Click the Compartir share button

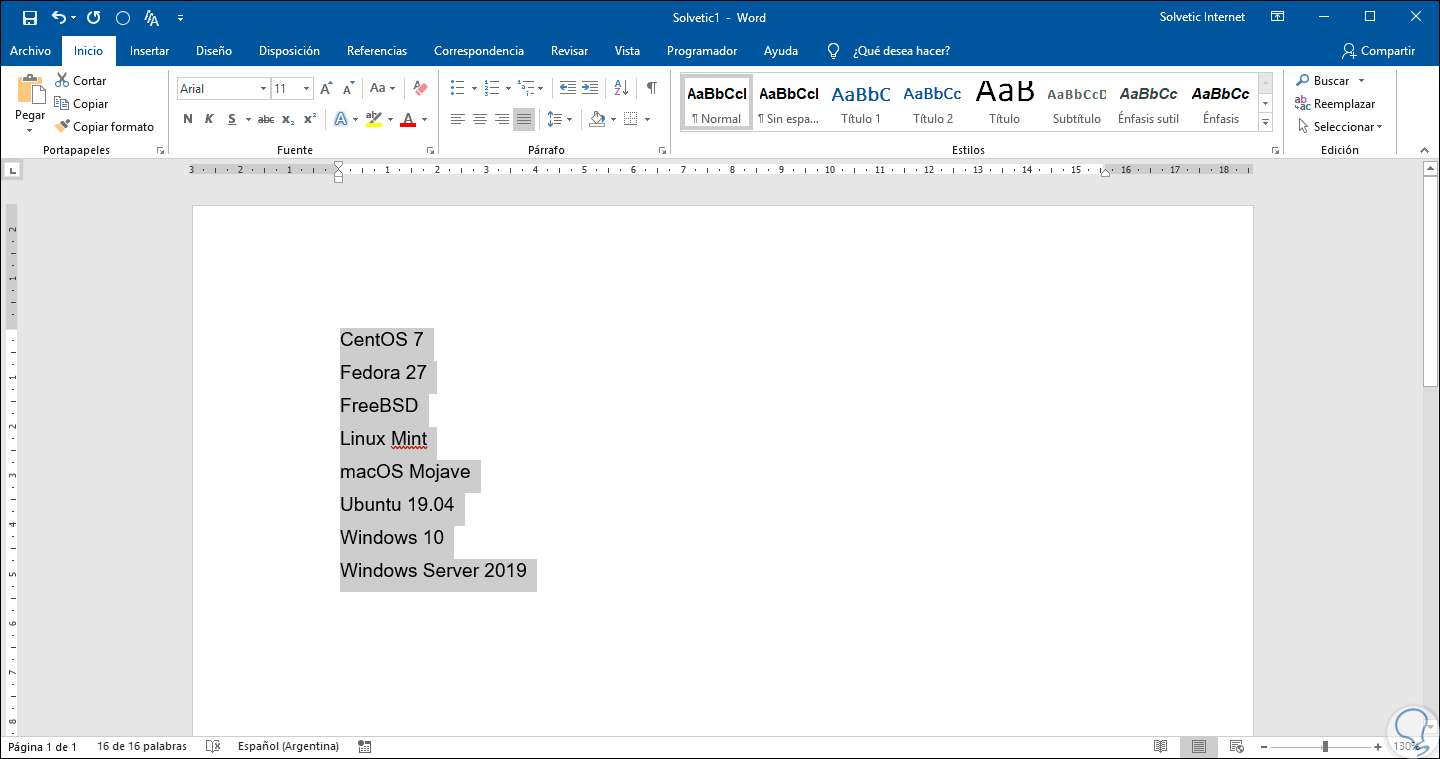pos(1379,51)
